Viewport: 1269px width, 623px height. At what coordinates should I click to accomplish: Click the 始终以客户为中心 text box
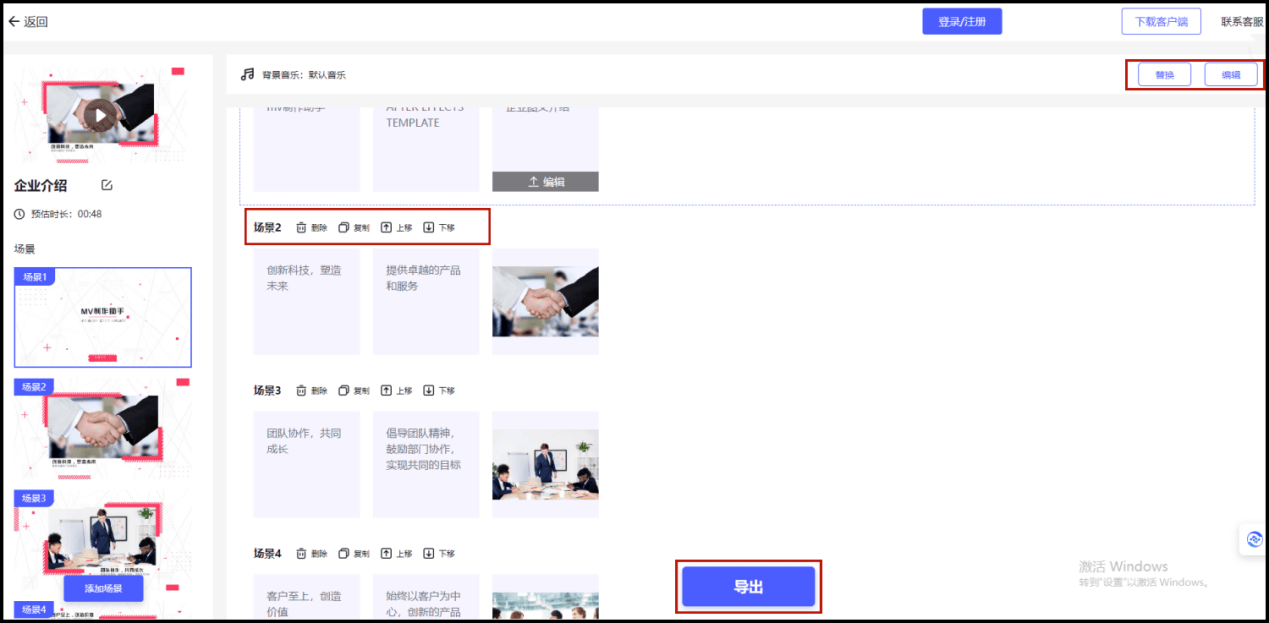(426, 596)
